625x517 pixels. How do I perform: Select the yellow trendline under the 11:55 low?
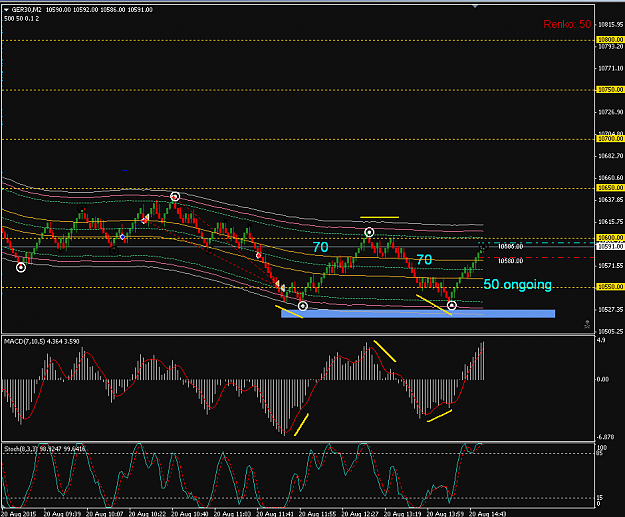coord(289,312)
